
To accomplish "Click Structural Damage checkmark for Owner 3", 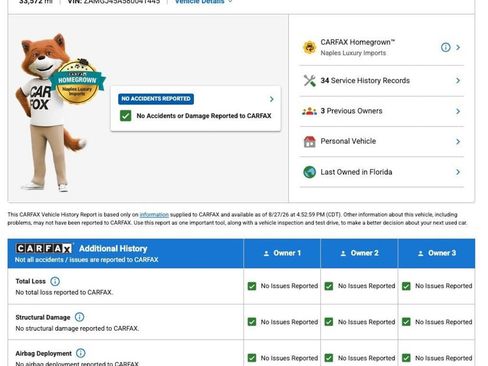I will click(406, 322).
